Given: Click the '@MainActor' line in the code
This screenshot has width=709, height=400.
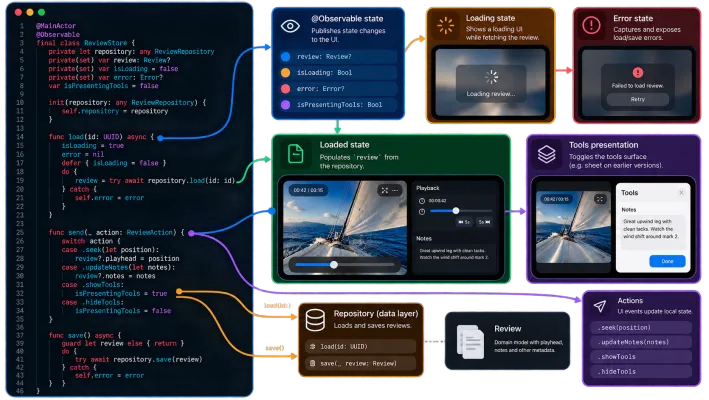Looking at the screenshot, I should coord(56,26).
